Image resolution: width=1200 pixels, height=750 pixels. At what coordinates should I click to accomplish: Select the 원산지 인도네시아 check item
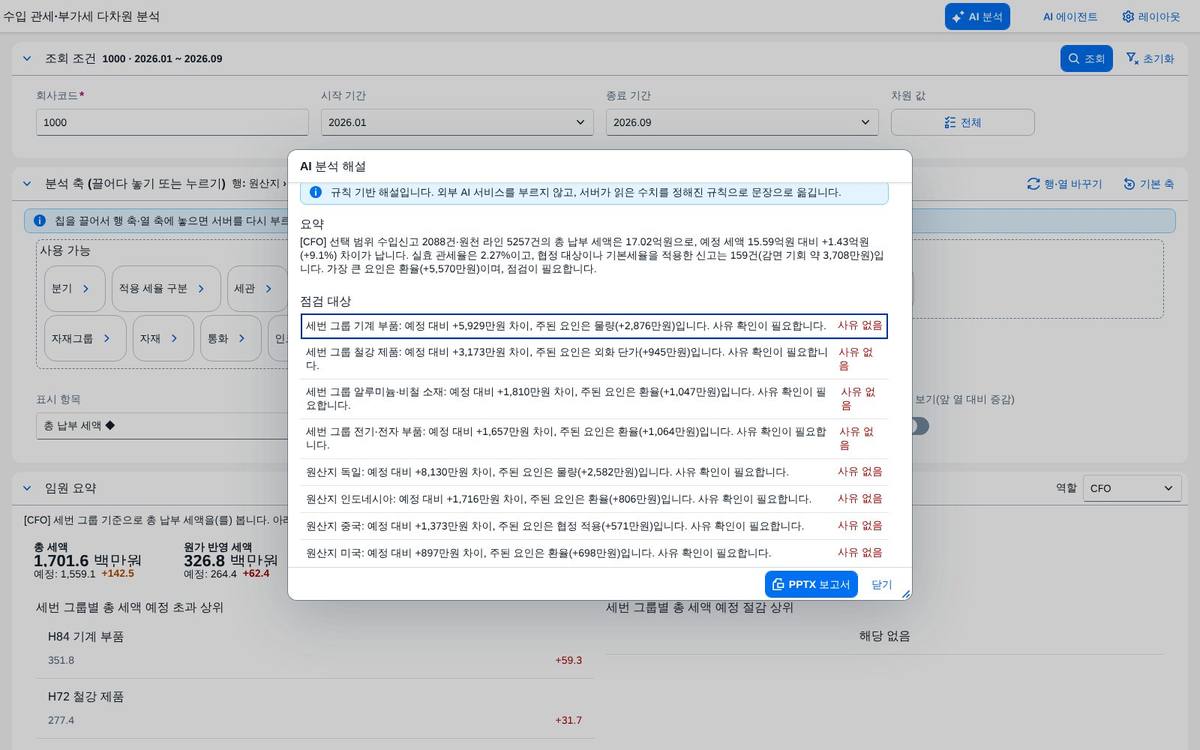coord(594,499)
